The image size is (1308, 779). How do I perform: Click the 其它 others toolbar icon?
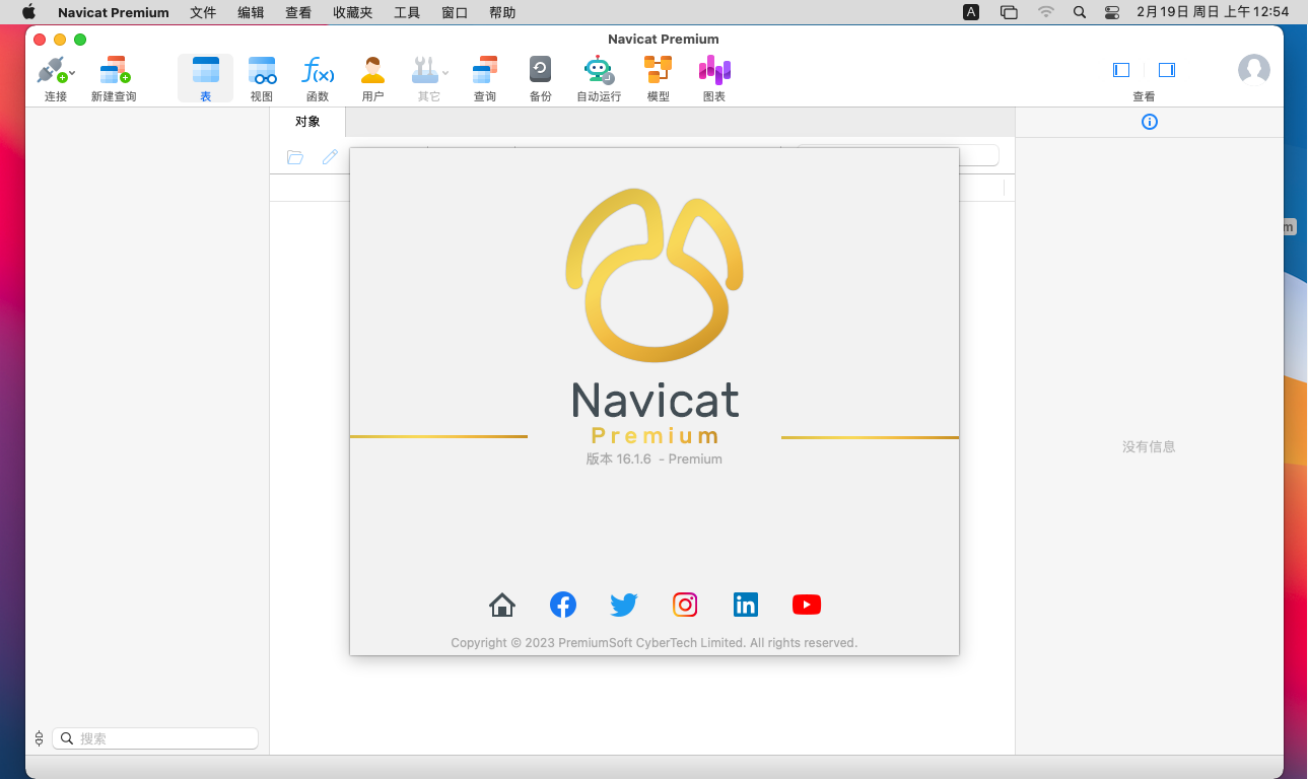424,71
